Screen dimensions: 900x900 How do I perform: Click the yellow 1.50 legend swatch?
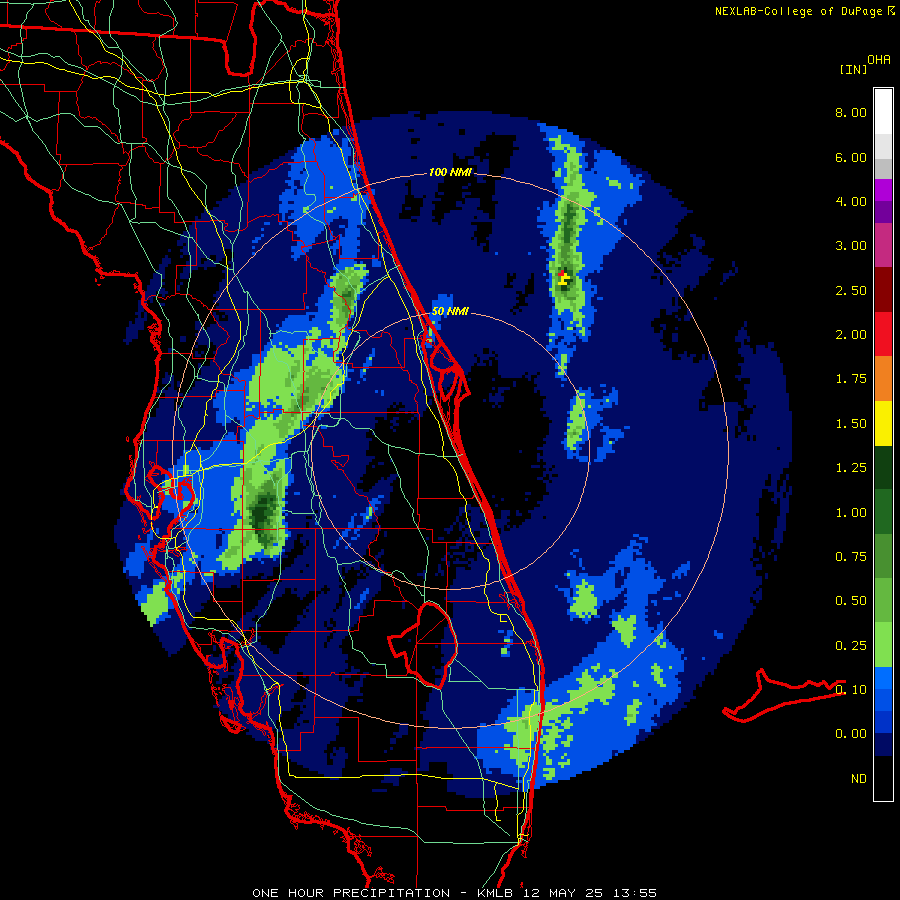(883, 423)
